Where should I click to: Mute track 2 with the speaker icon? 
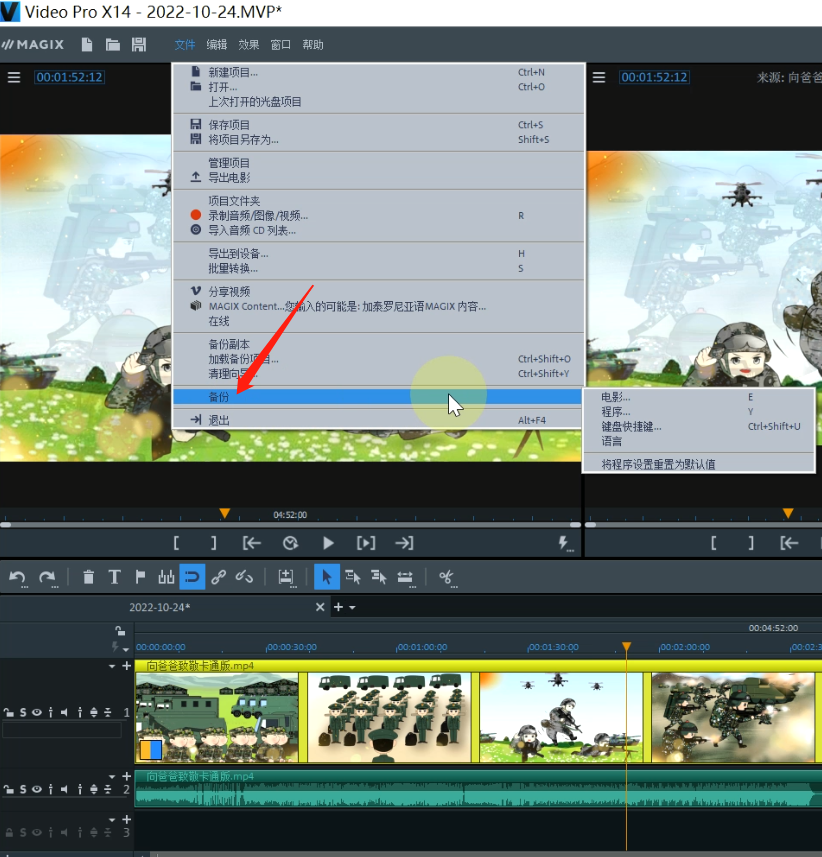point(64,789)
